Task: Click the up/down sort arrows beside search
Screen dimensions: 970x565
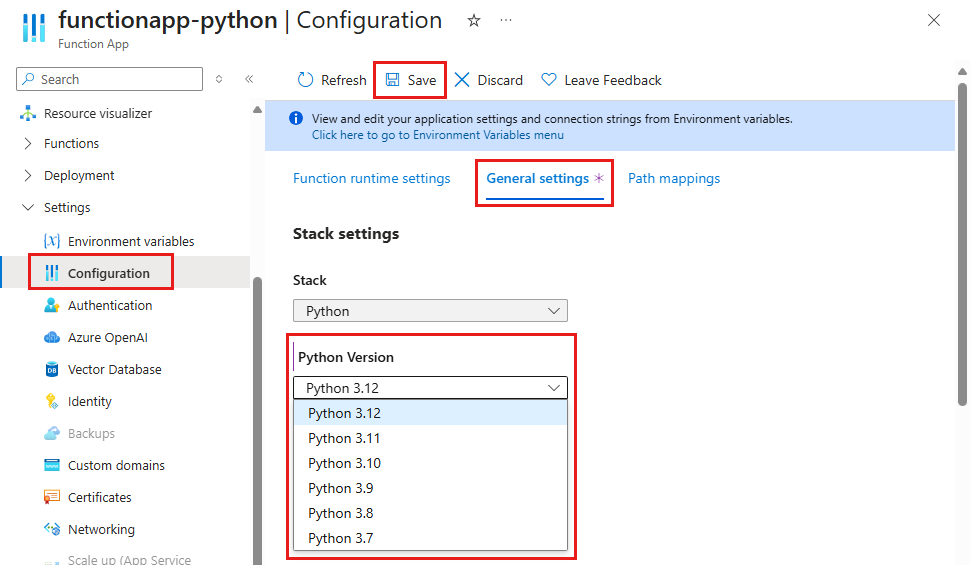Action: [x=219, y=79]
